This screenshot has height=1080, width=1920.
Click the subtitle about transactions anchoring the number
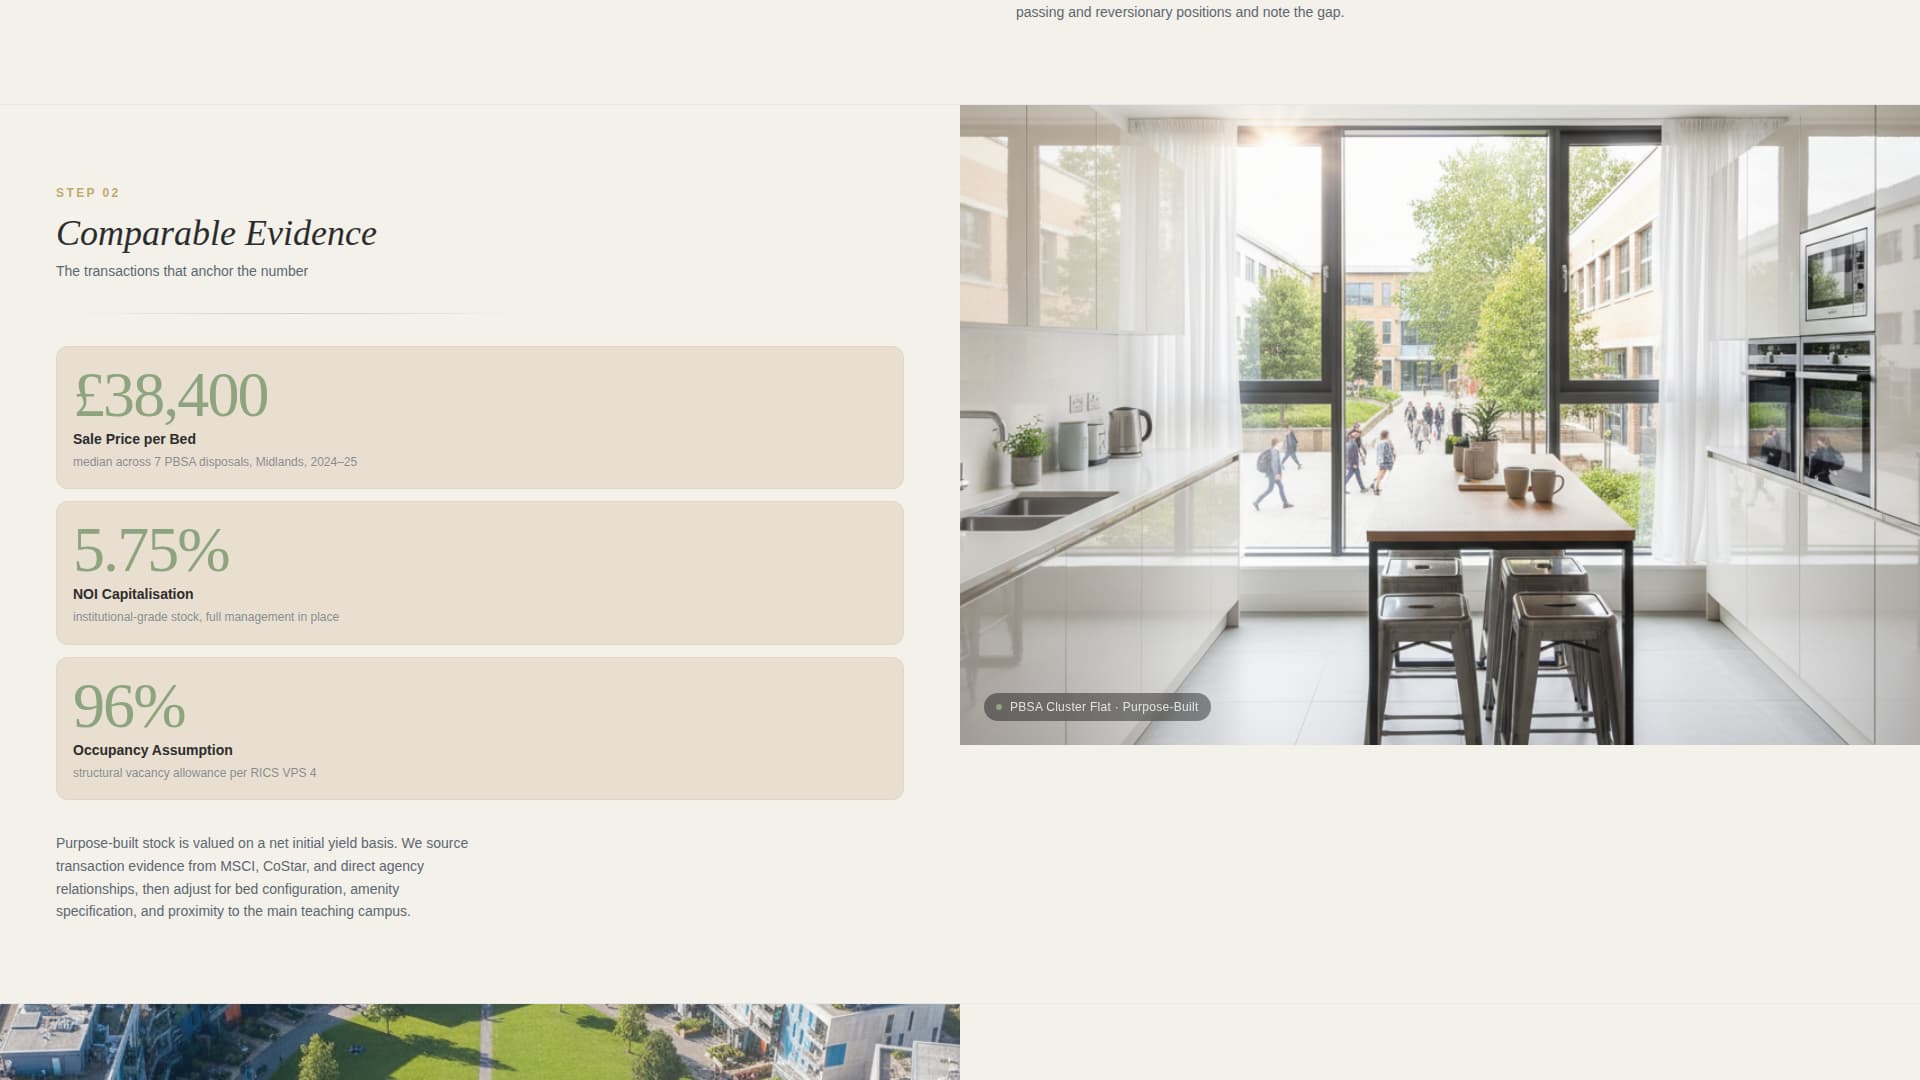click(181, 270)
